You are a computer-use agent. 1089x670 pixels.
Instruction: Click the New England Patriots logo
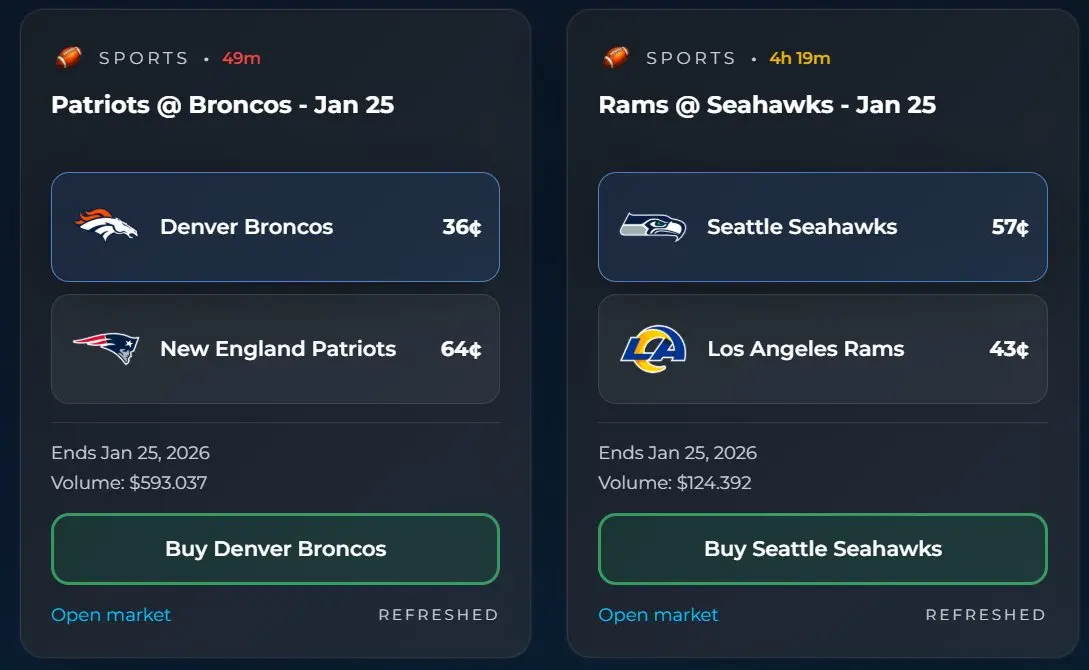[106, 349]
